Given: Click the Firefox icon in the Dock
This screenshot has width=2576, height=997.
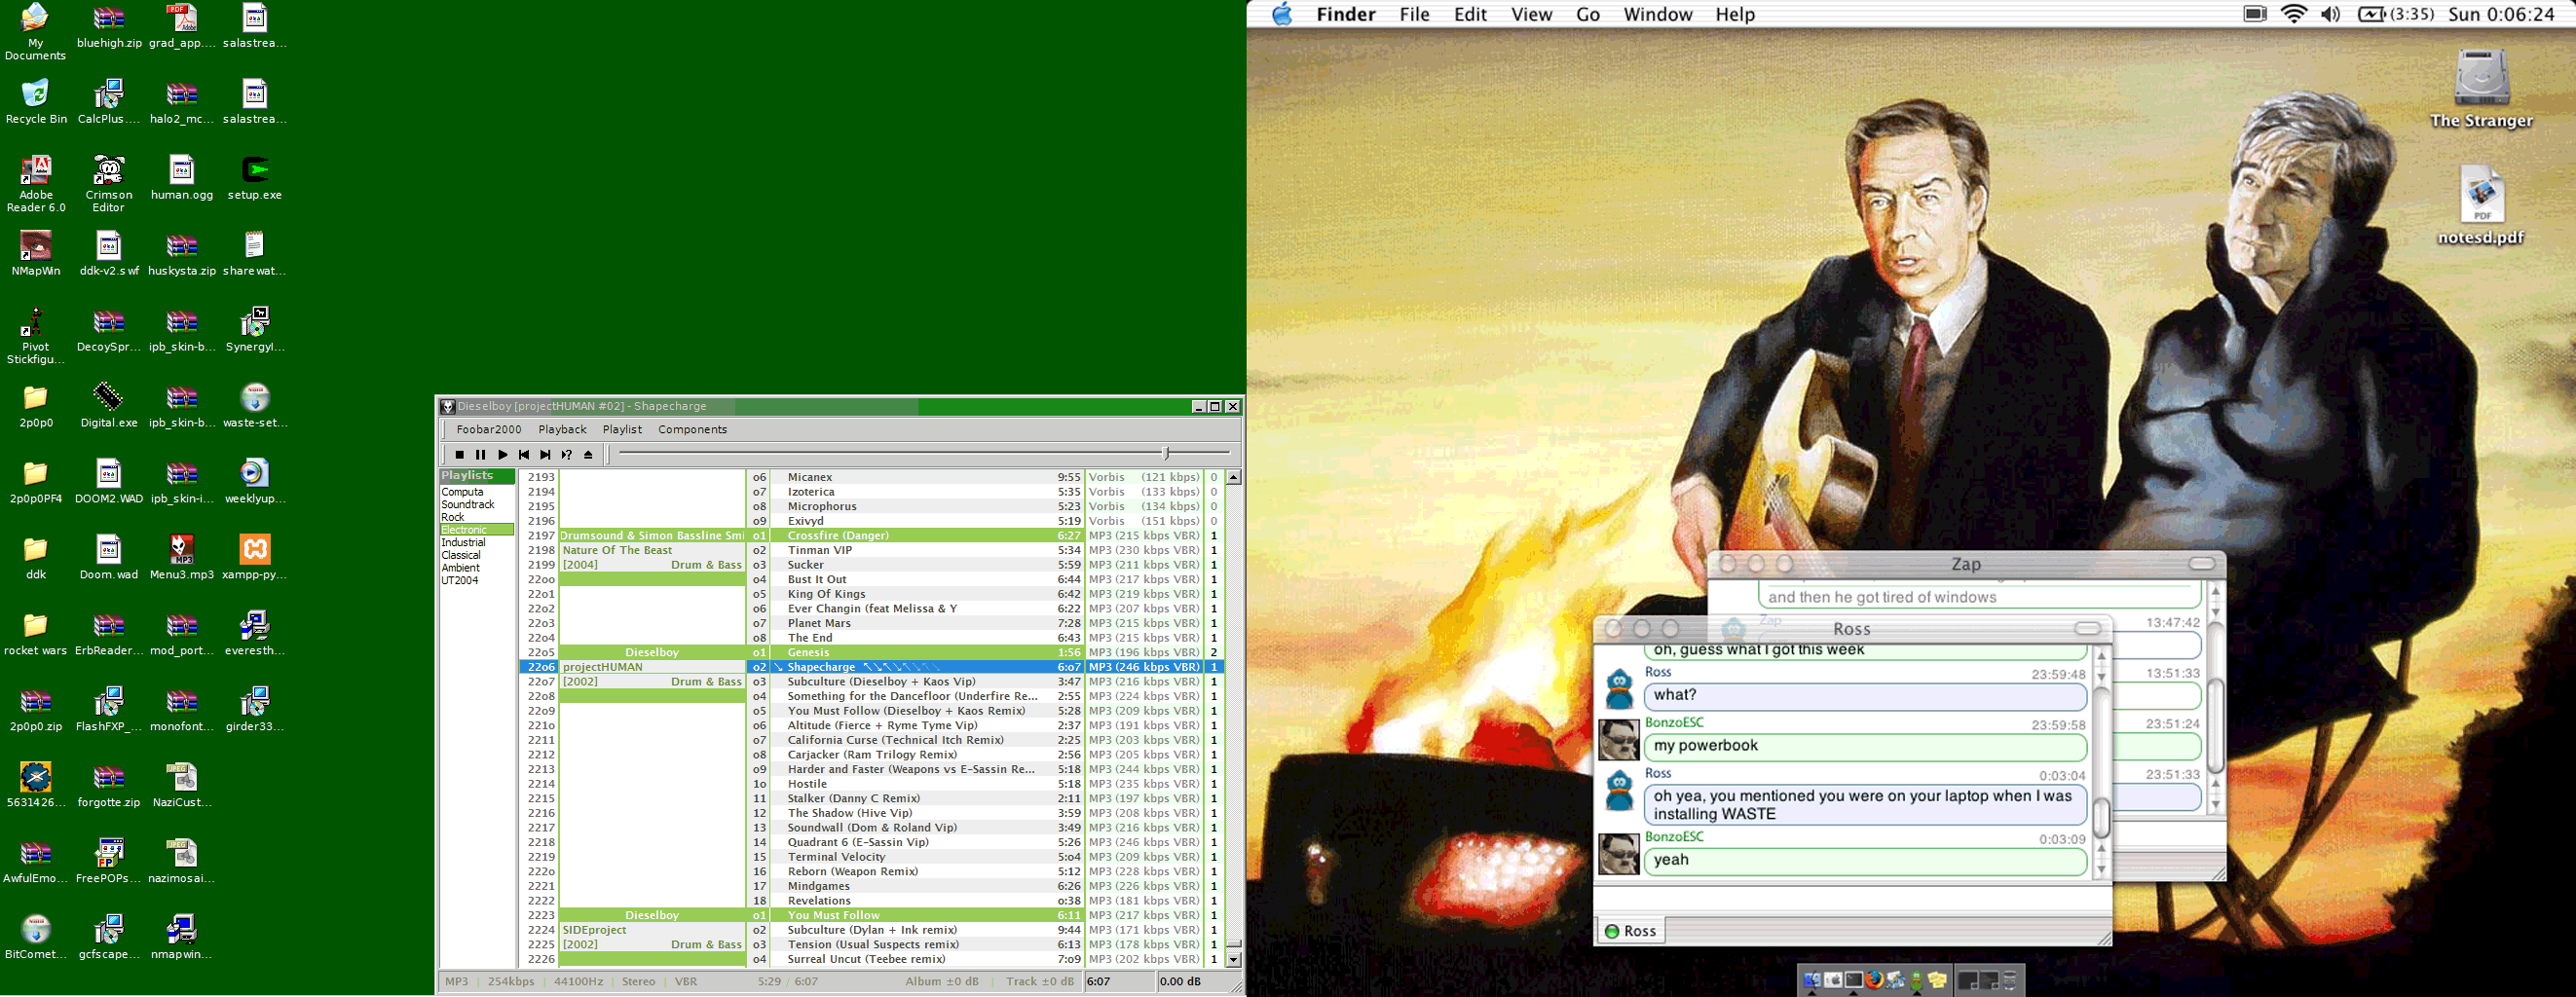Looking at the screenshot, I should (x=1874, y=980).
